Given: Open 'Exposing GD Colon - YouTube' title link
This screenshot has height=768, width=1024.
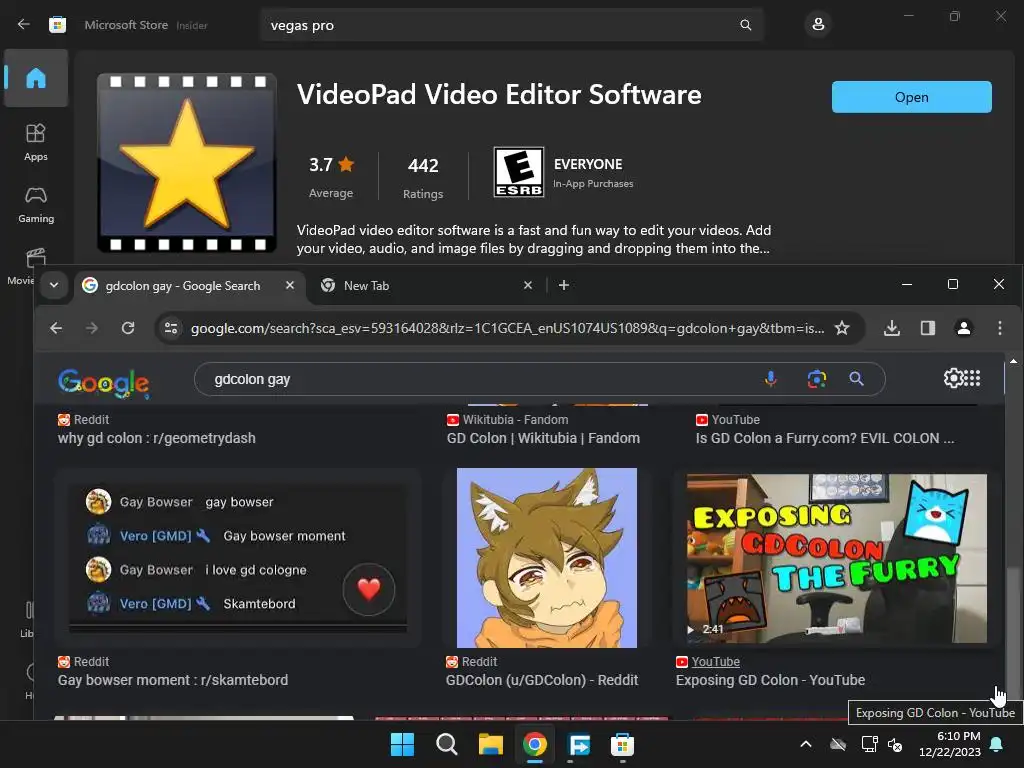Looking at the screenshot, I should (x=770, y=680).
